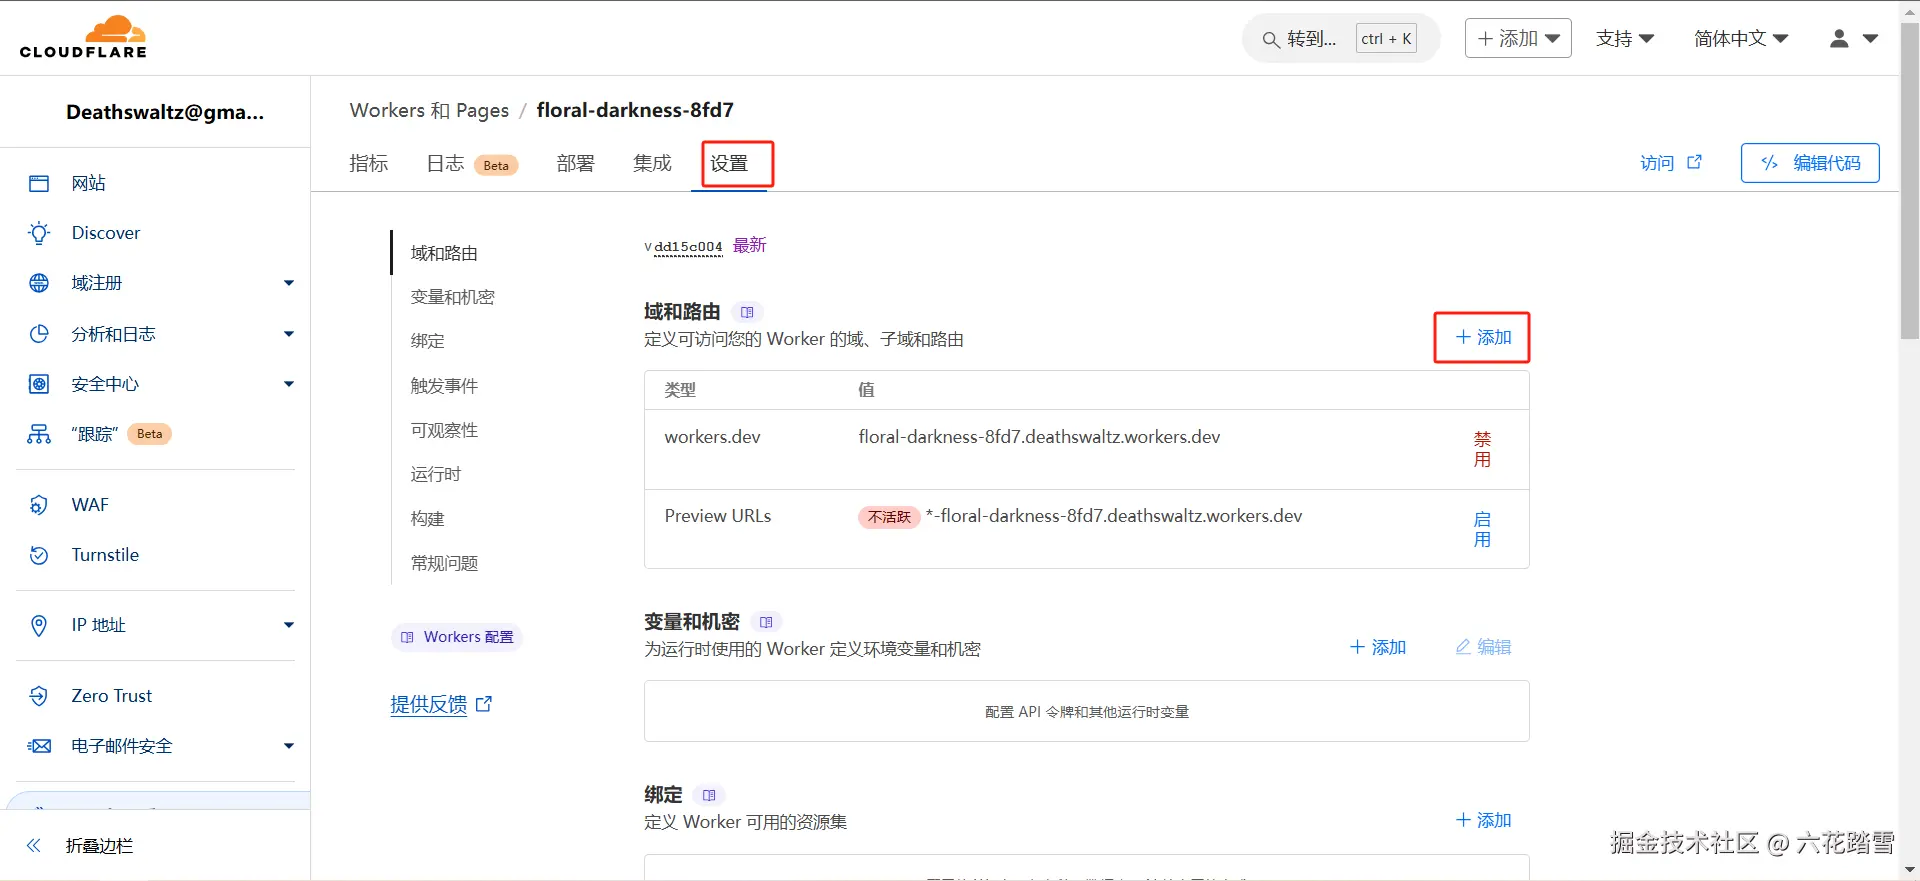Screen dimensions: 1920x881
Task: Click the scrollbar down arrow
Action: 1910,870
